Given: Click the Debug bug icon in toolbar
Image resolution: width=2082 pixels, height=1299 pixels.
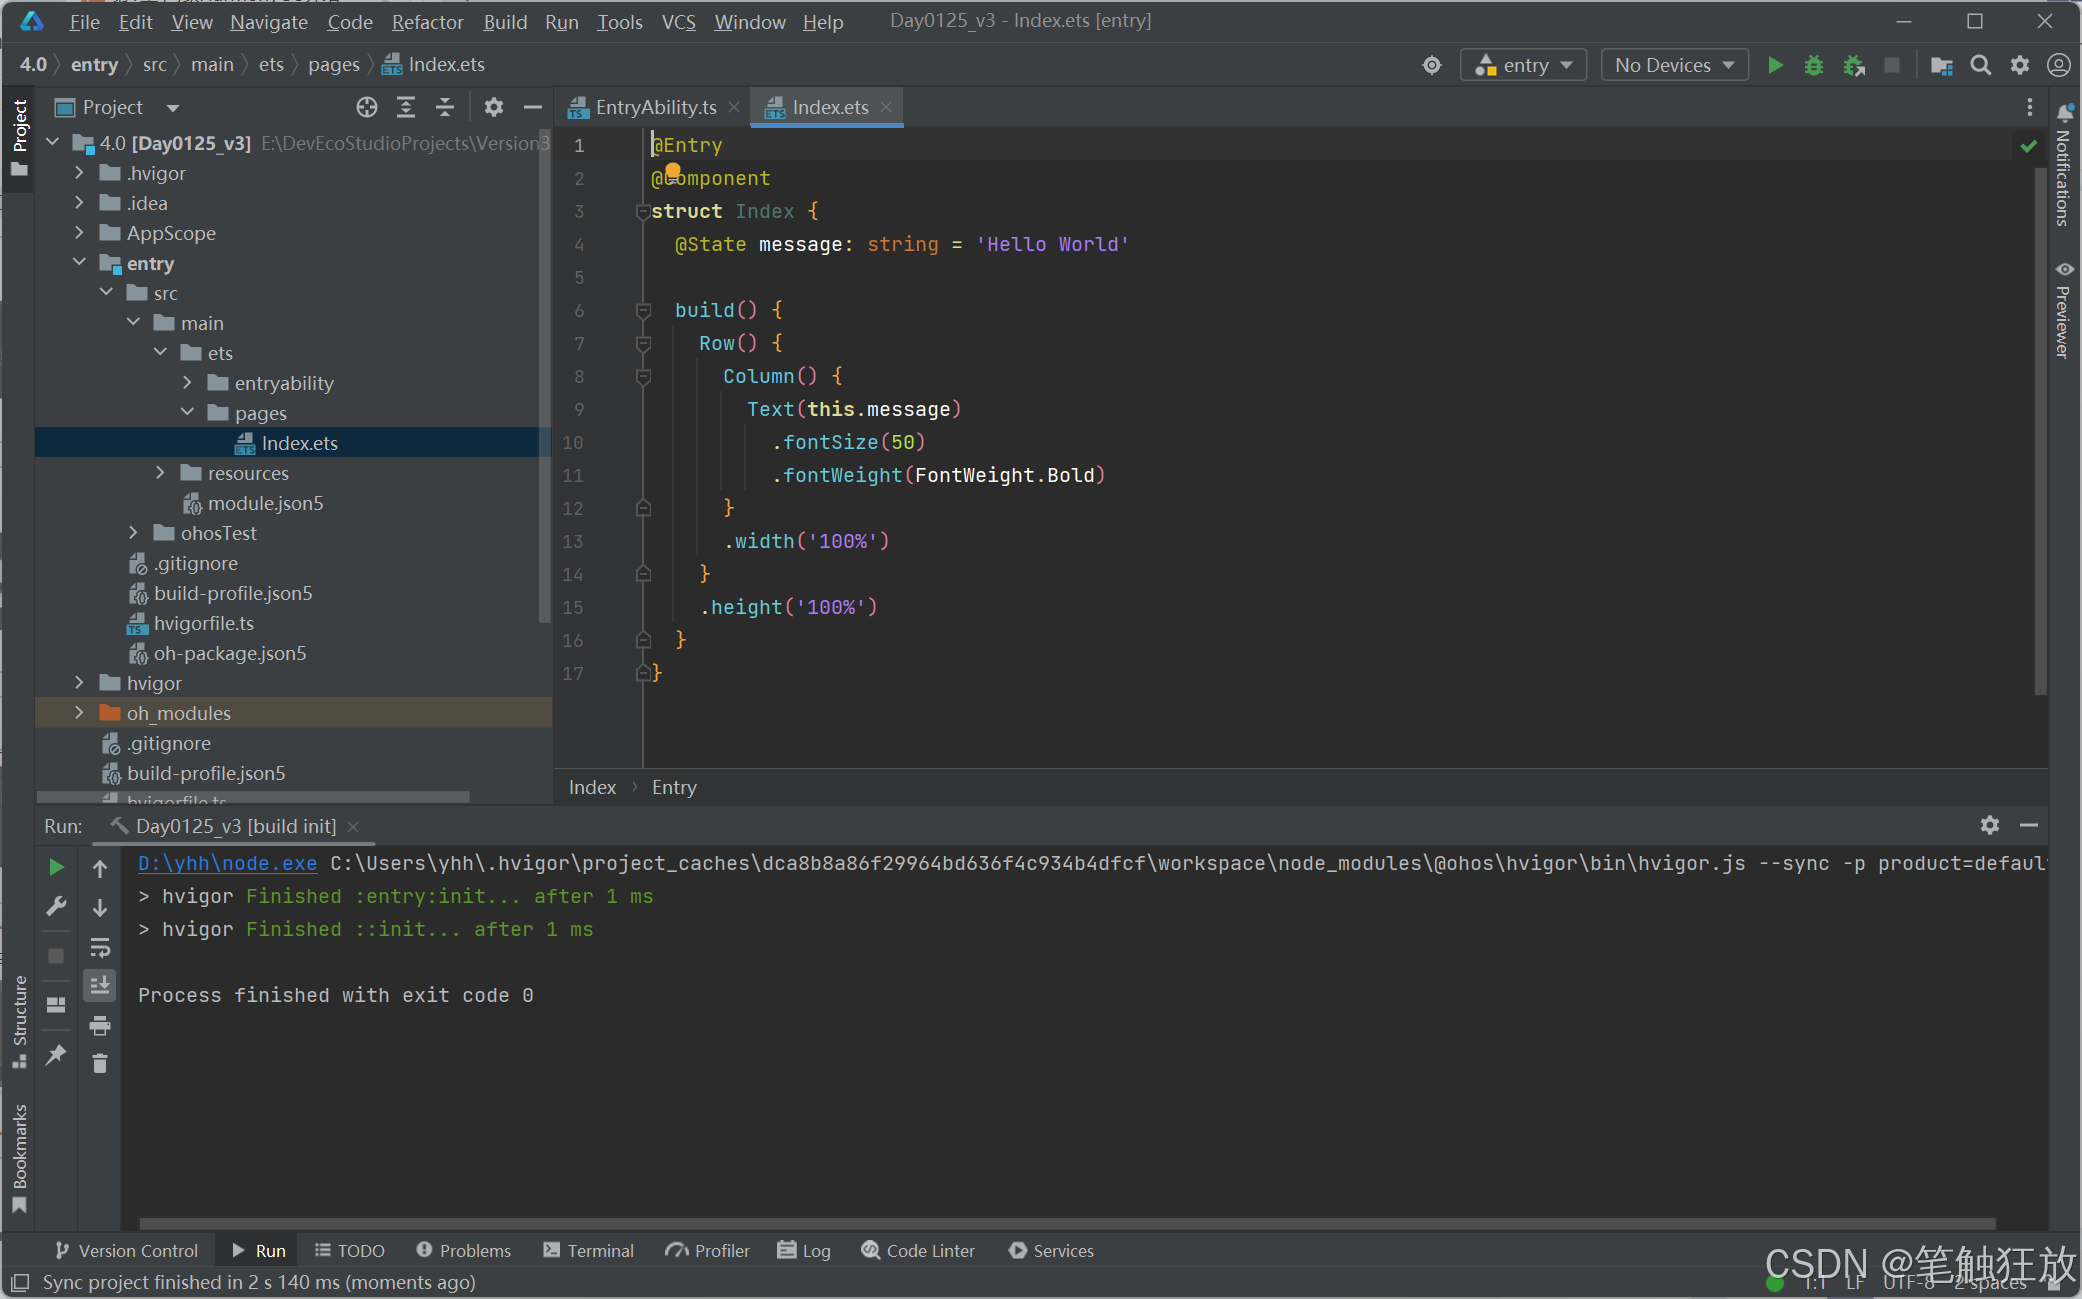Looking at the screenshot, I should (x=1813, y=65).
